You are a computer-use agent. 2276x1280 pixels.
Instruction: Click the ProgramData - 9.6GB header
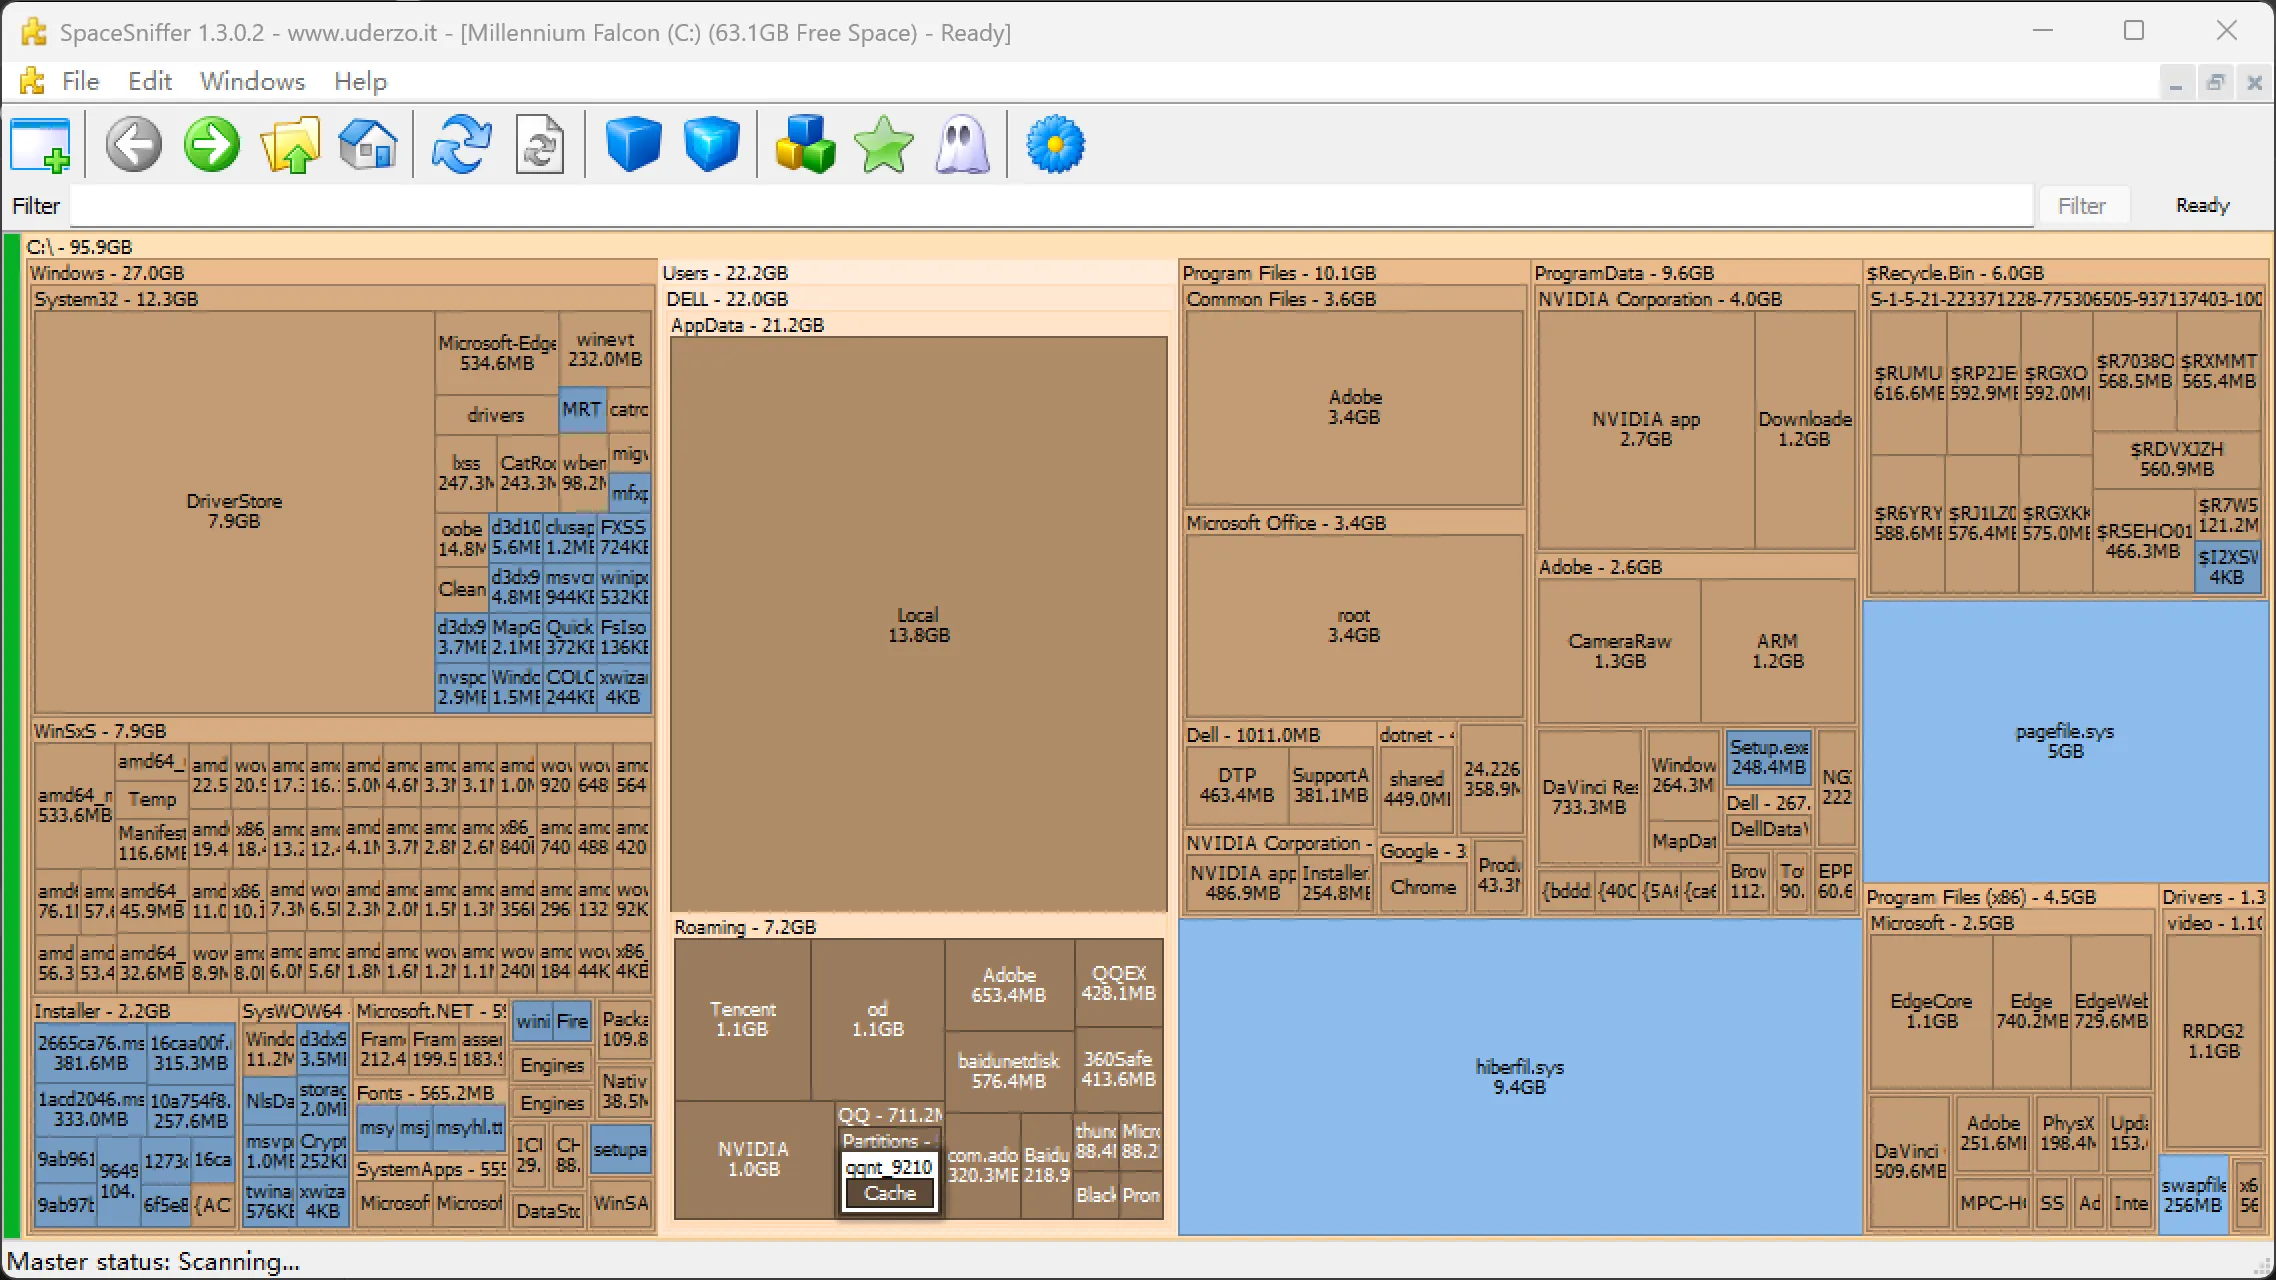(x=1624, y=273)
